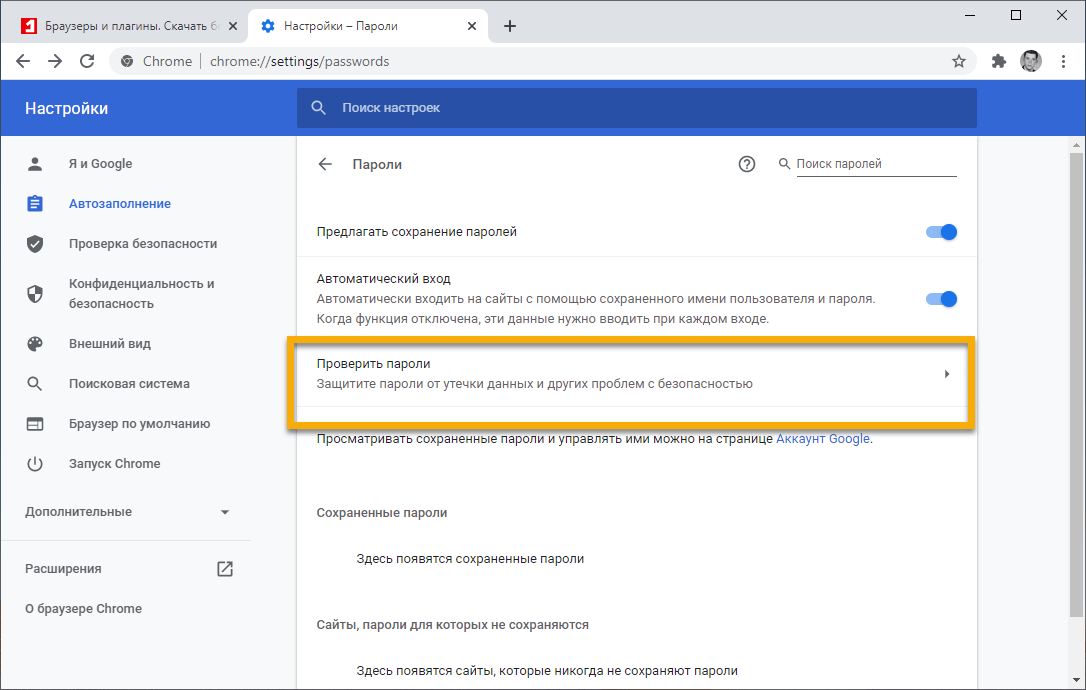The width and height of the screenshot is (1086, 690).
Task: Open a new tab with plus icon
Action: point(510,26)
